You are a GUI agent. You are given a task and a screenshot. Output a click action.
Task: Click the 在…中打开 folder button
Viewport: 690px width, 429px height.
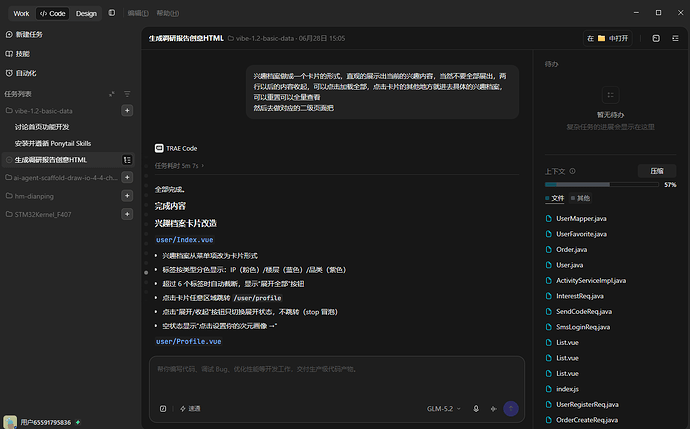click(x=607, y=38)
